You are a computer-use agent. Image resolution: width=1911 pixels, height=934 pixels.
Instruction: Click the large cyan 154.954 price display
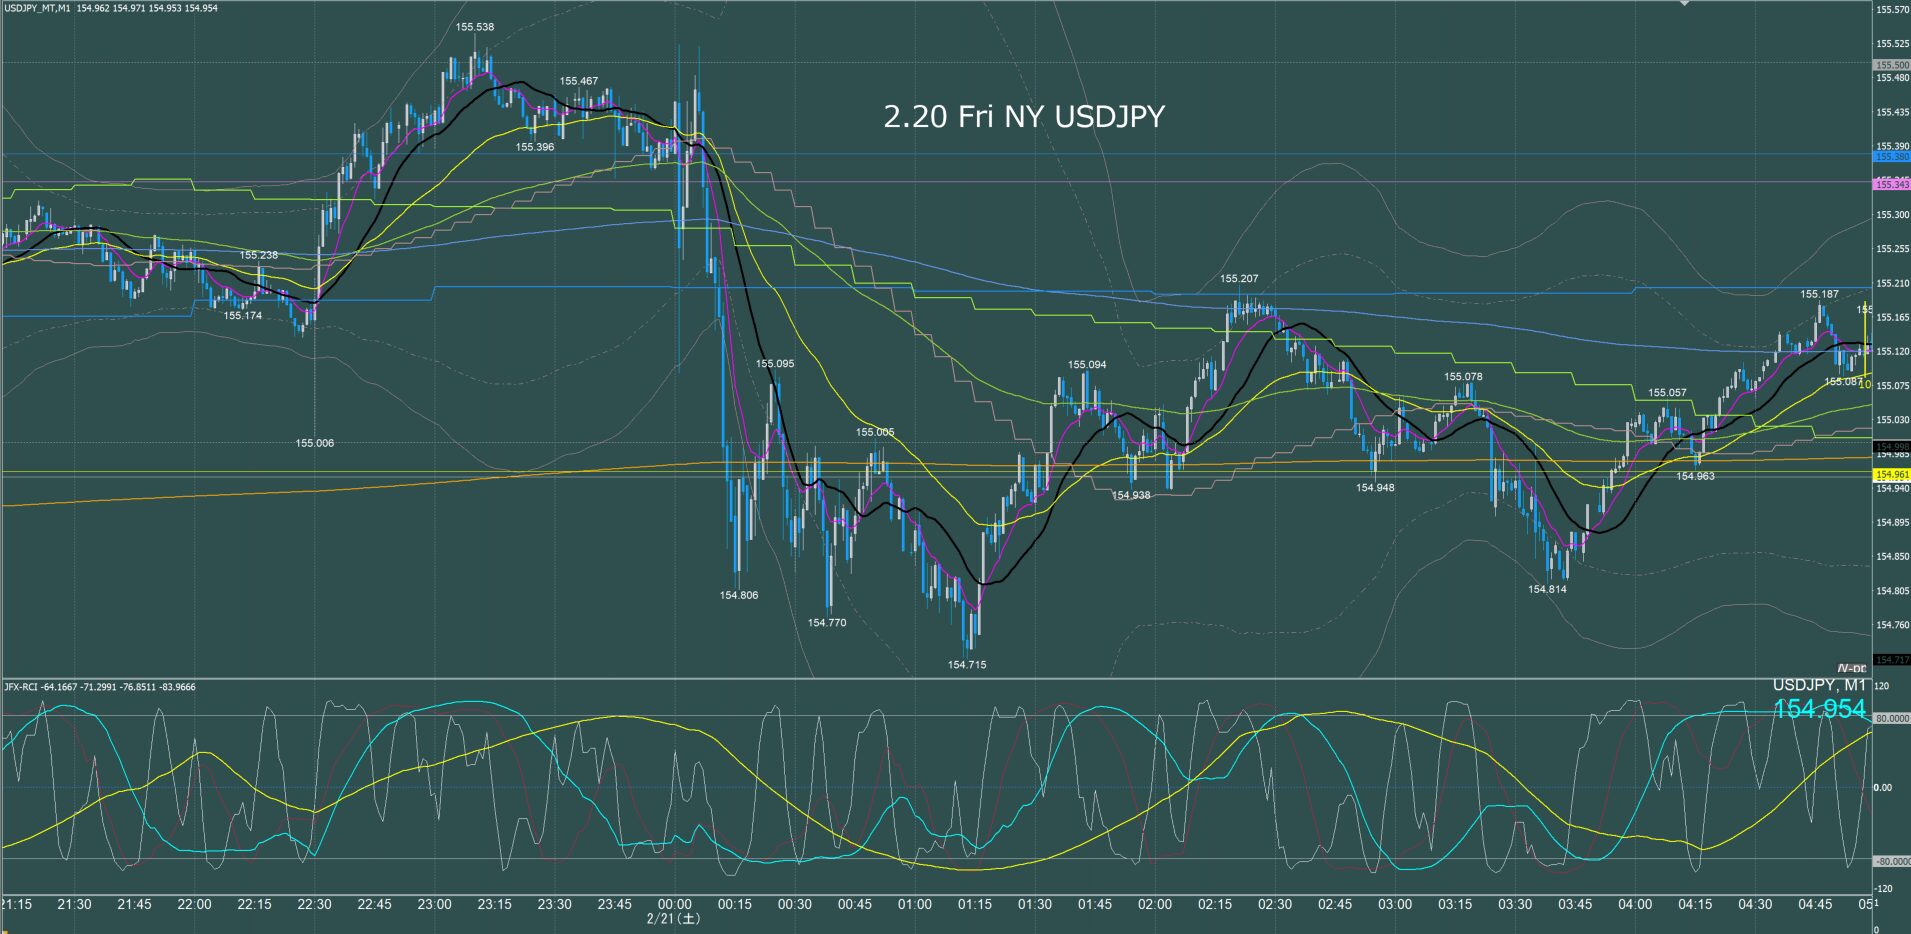pos(1819,709)
